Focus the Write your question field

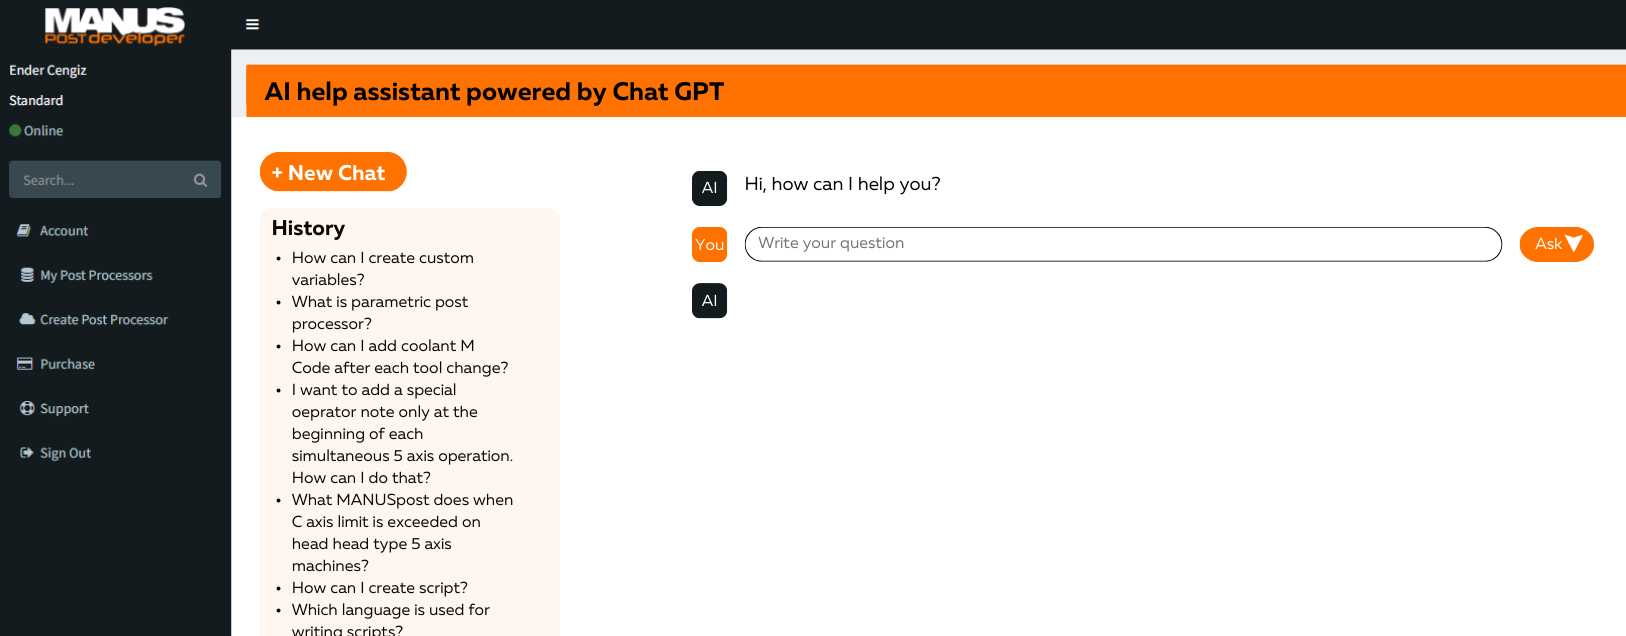pyautogui.click(x=1122, y=244)
